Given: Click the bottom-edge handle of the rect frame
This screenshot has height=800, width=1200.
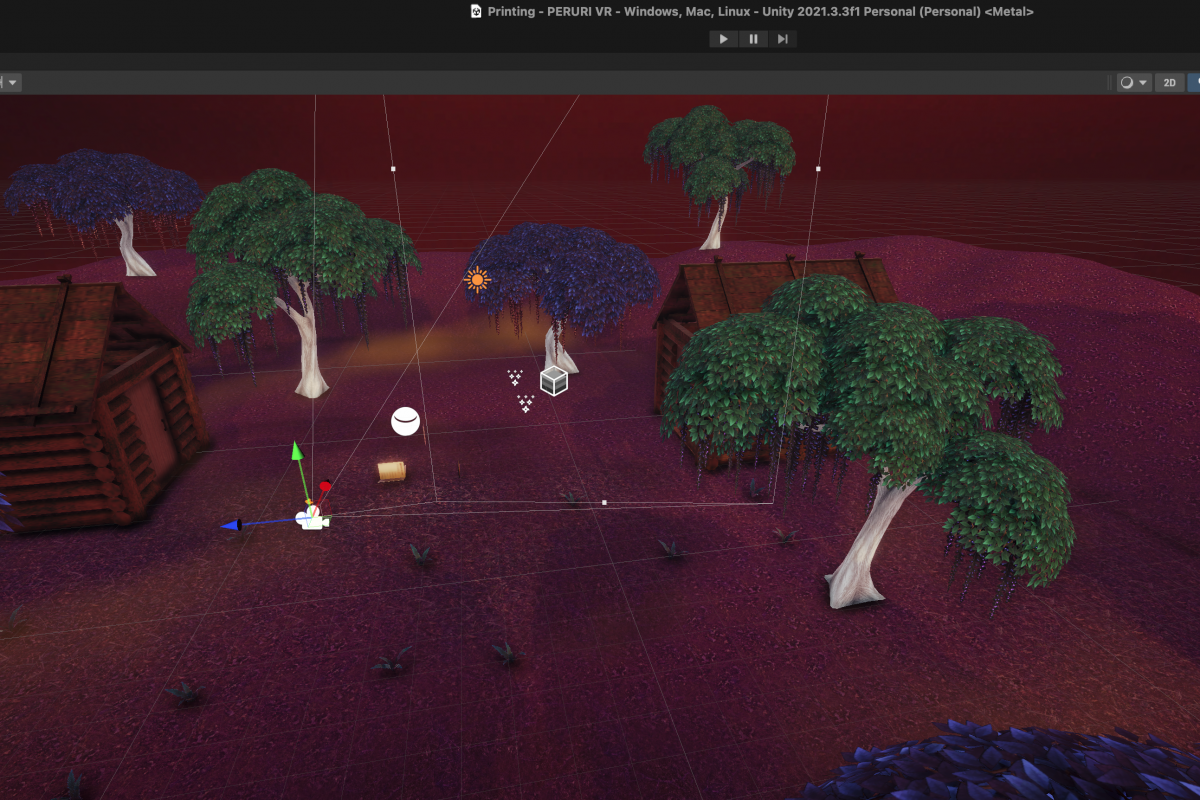Looking at the screenshot, I should pos(604,502).
